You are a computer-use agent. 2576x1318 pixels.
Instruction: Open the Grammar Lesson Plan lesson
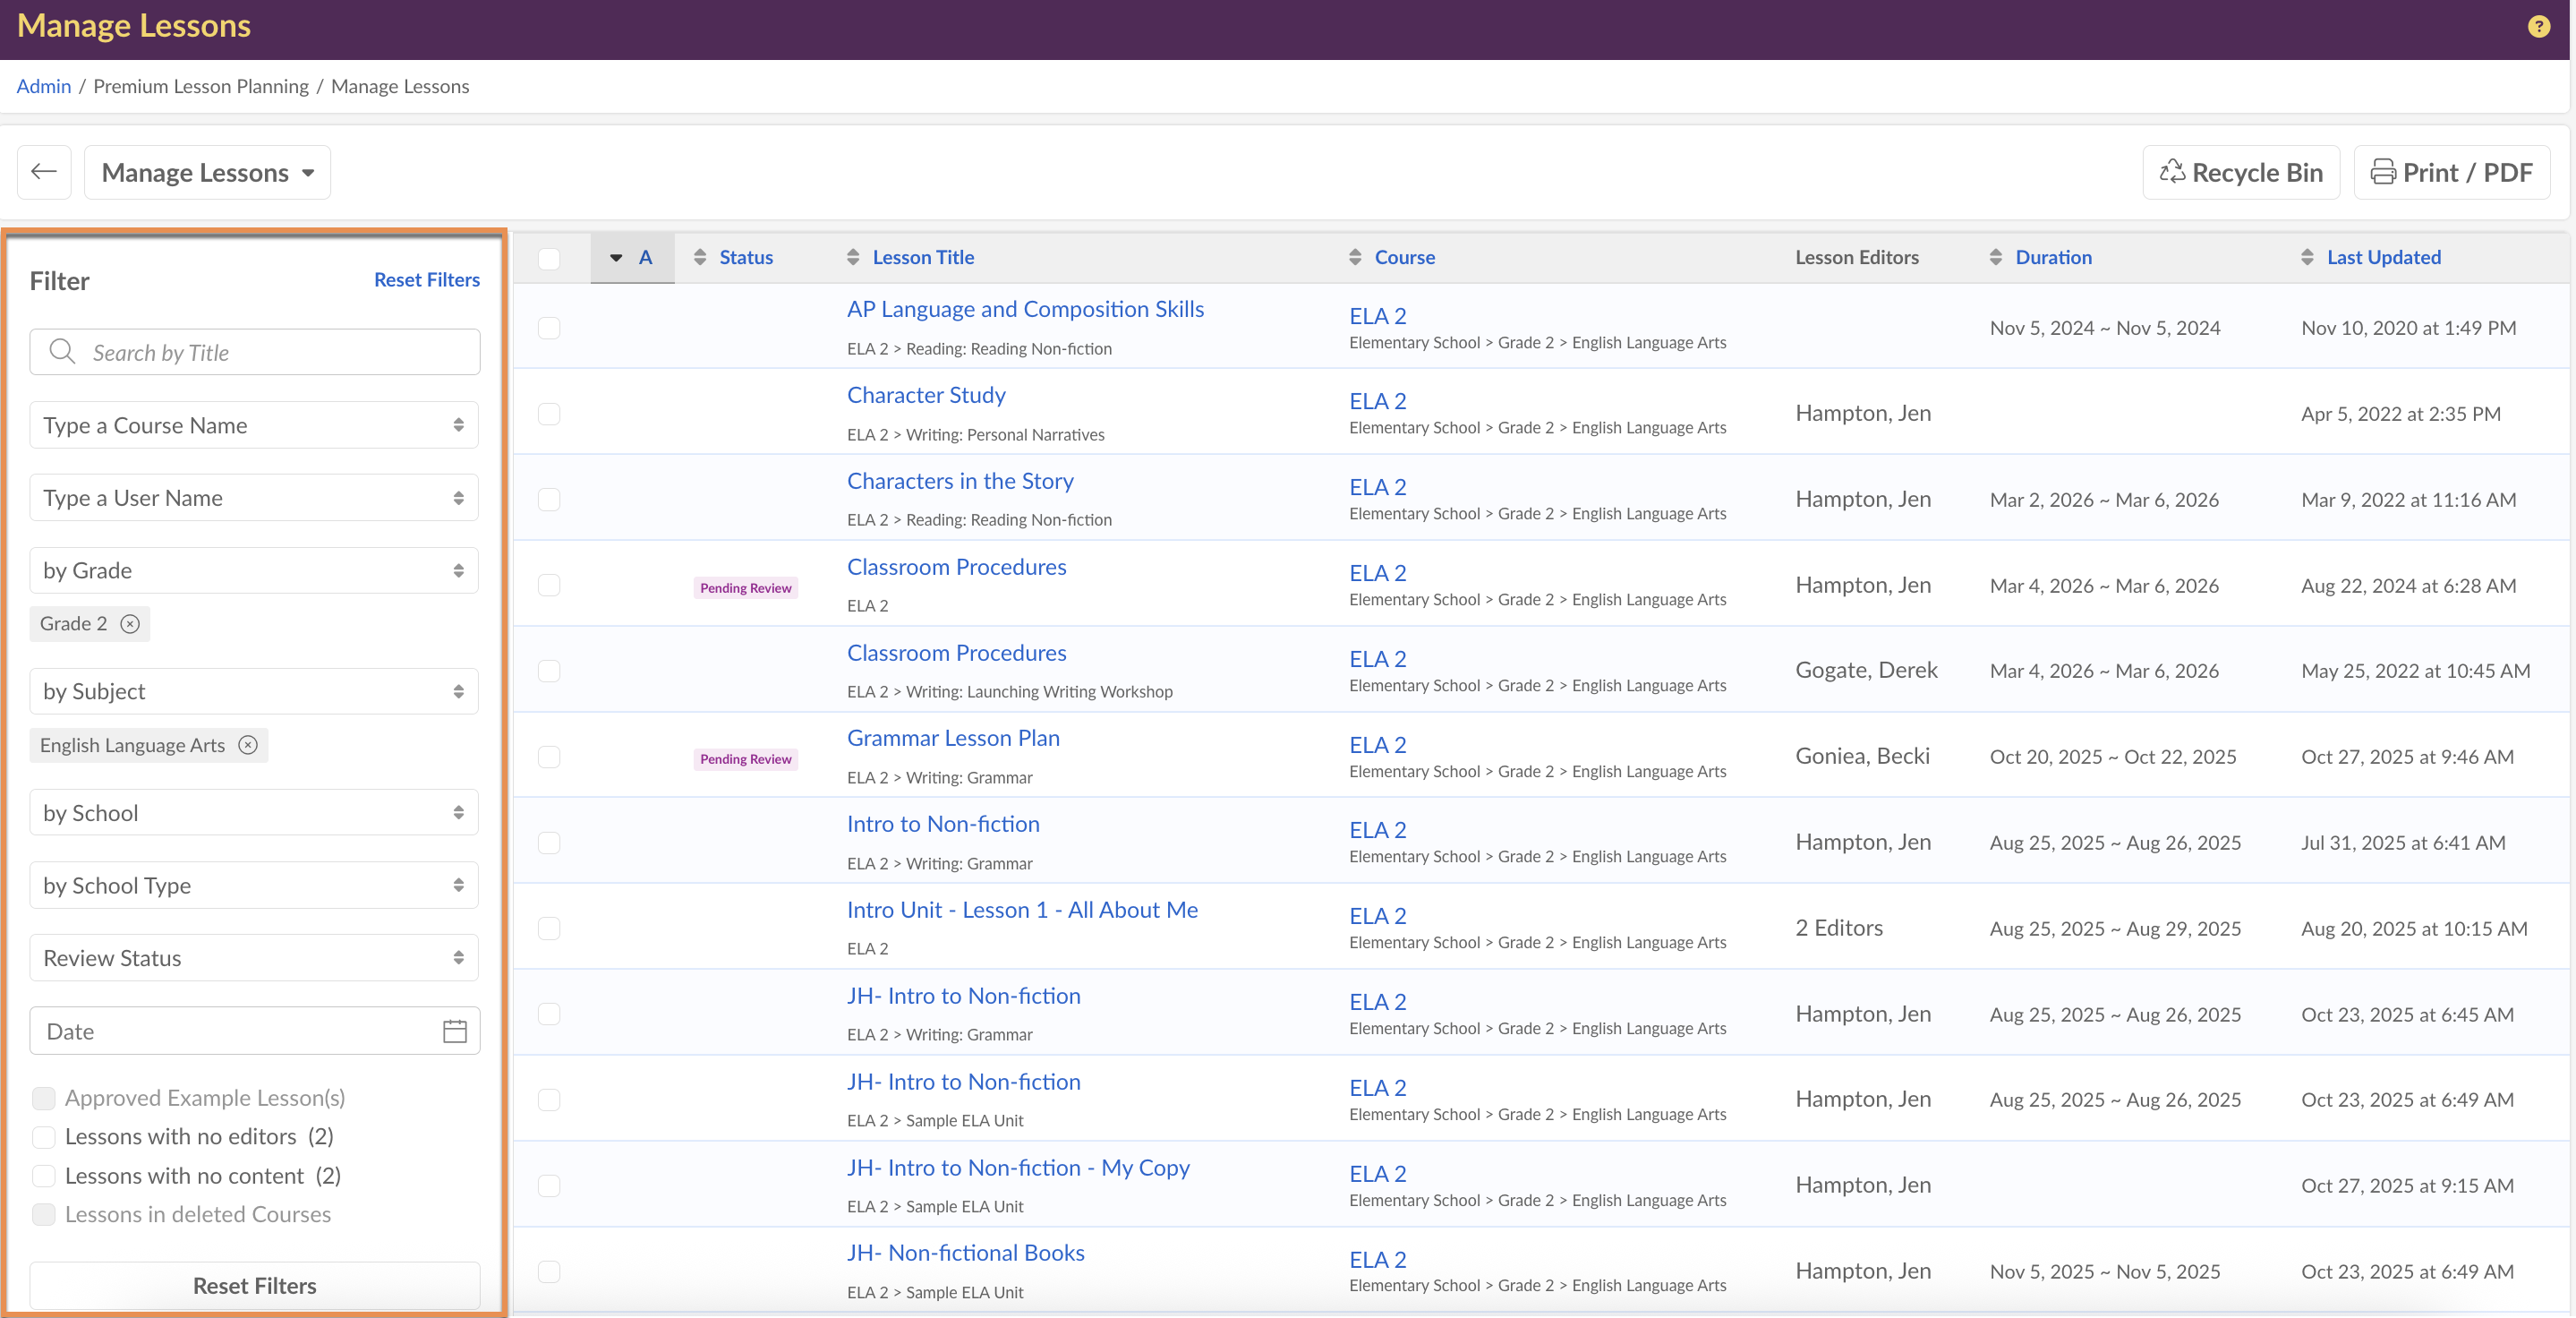point(953,738)
